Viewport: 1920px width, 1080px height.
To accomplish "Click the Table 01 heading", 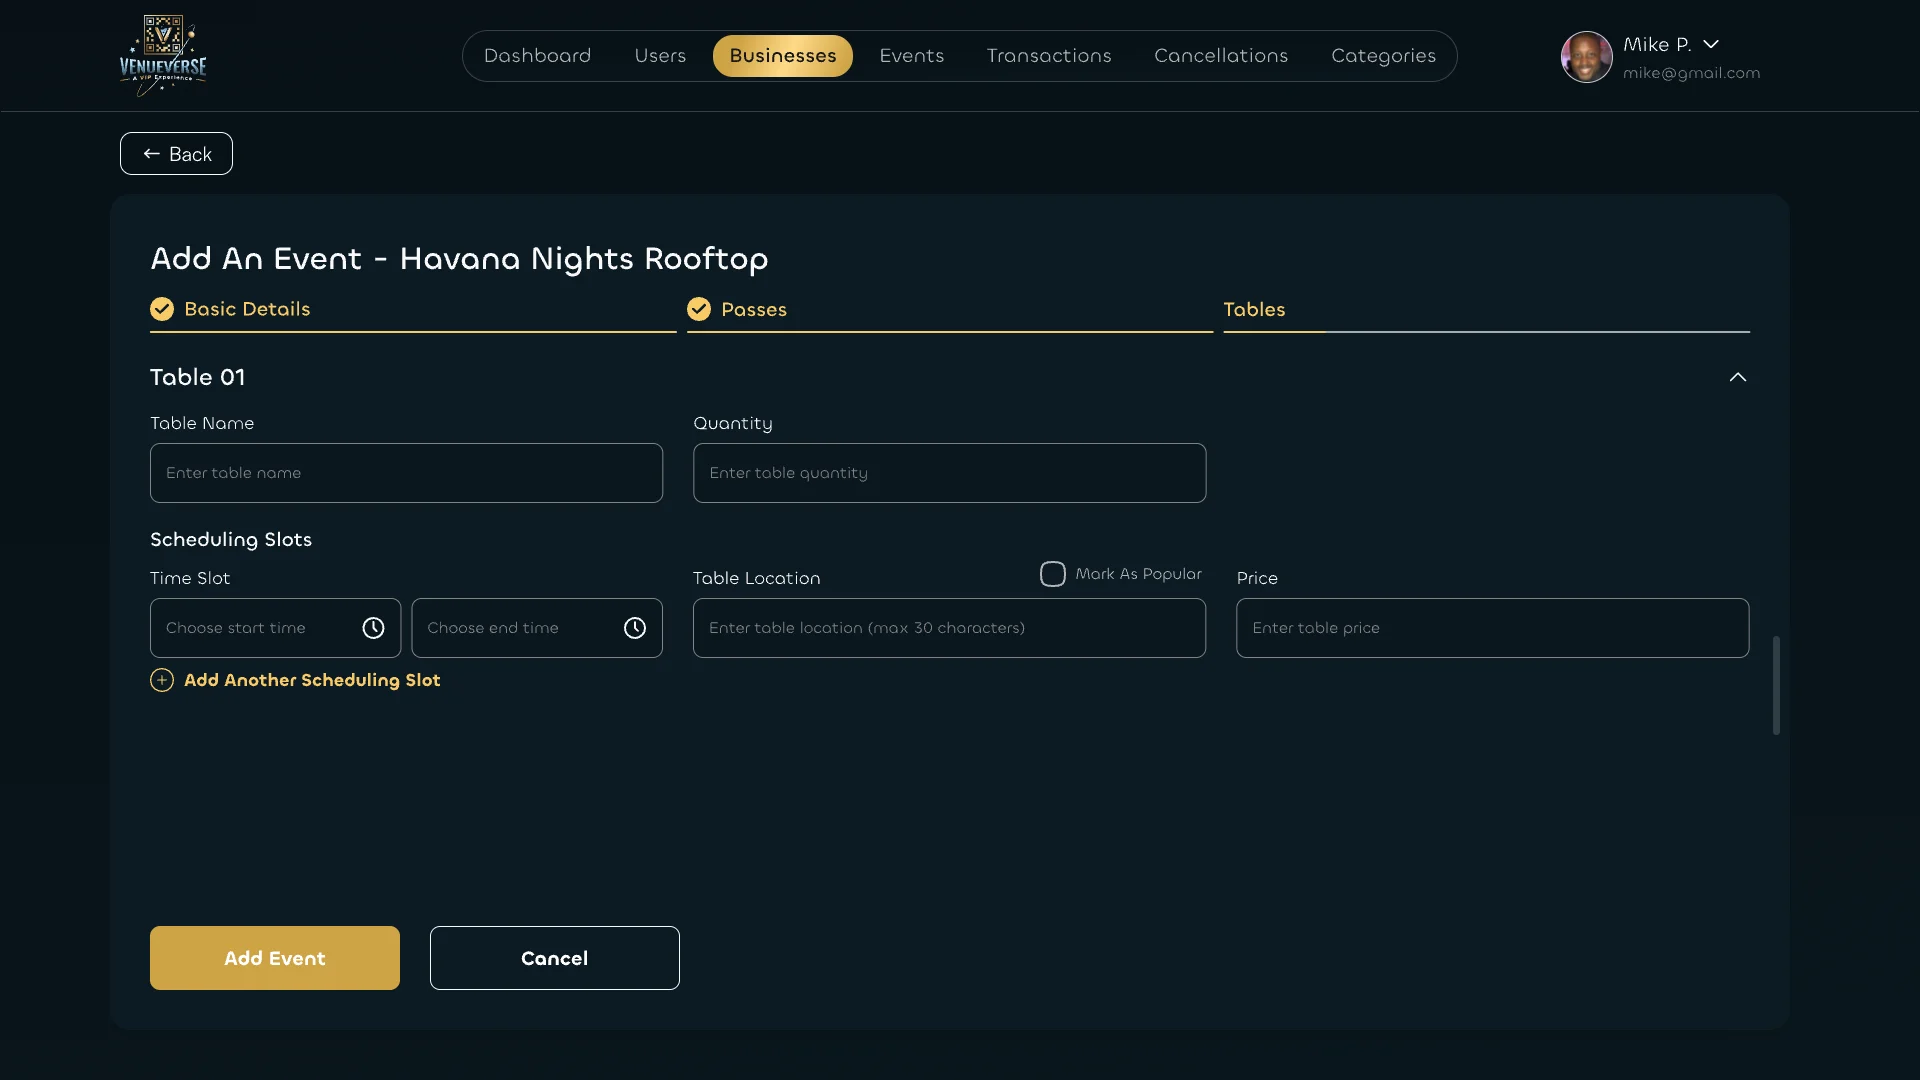I will coord(197,377).
